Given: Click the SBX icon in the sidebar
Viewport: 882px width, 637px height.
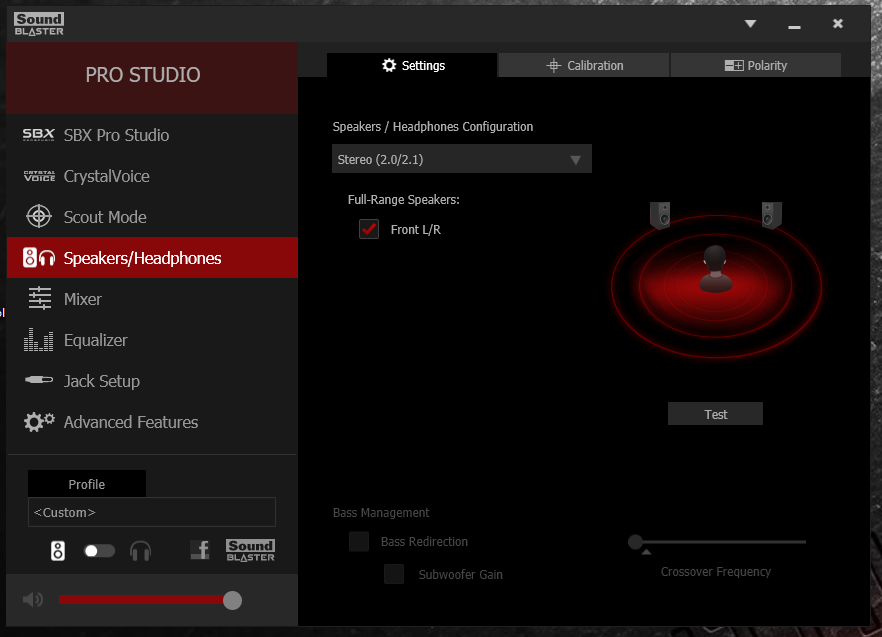Looking at the screenshot, I should click(x=38, y=135).
